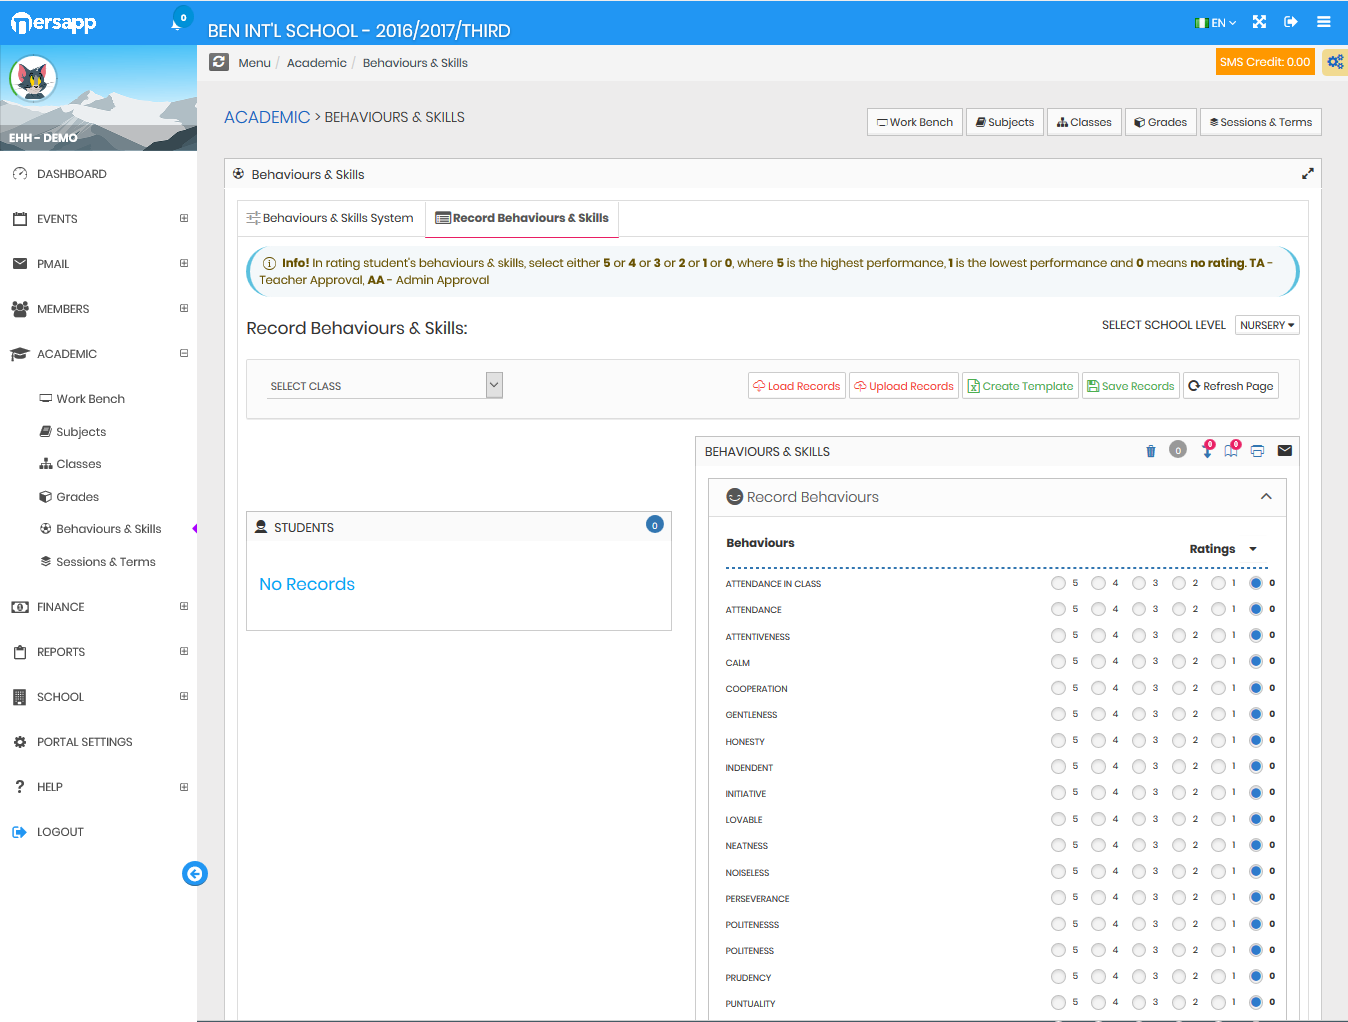Rate Honesty as 5

point(1058,740)
